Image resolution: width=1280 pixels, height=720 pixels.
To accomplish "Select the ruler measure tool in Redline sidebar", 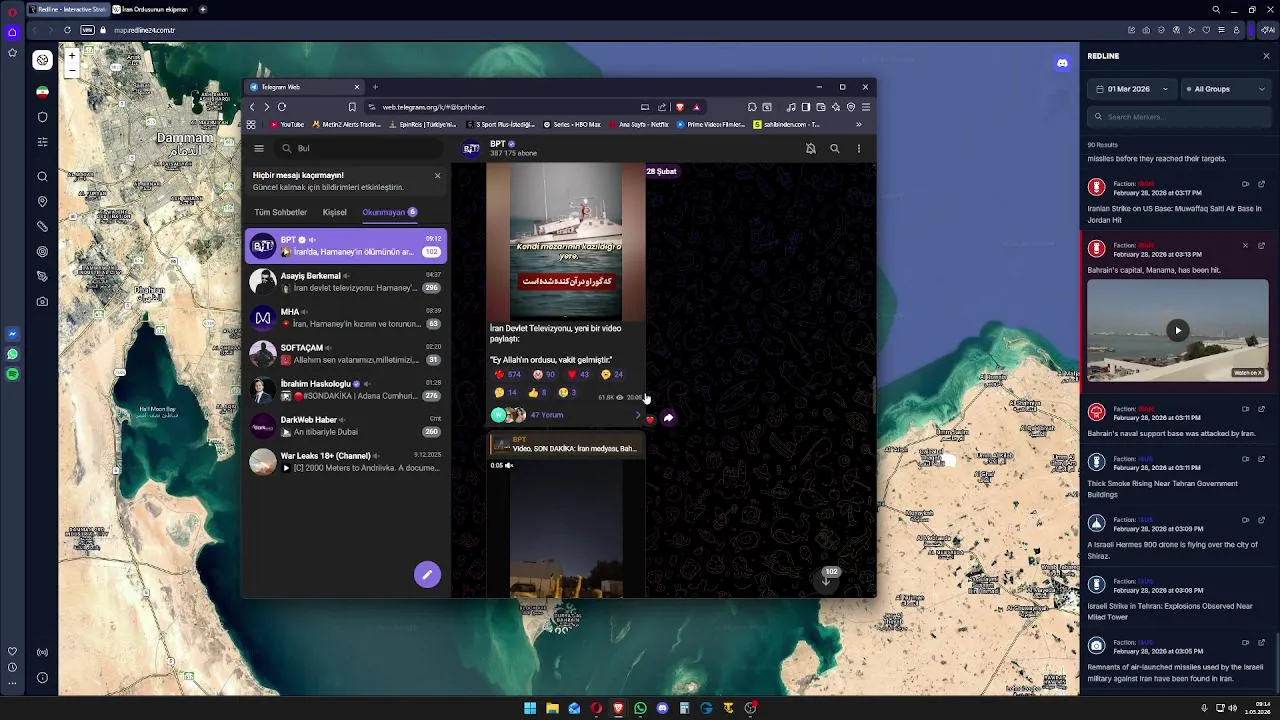I will pos(42,227).
